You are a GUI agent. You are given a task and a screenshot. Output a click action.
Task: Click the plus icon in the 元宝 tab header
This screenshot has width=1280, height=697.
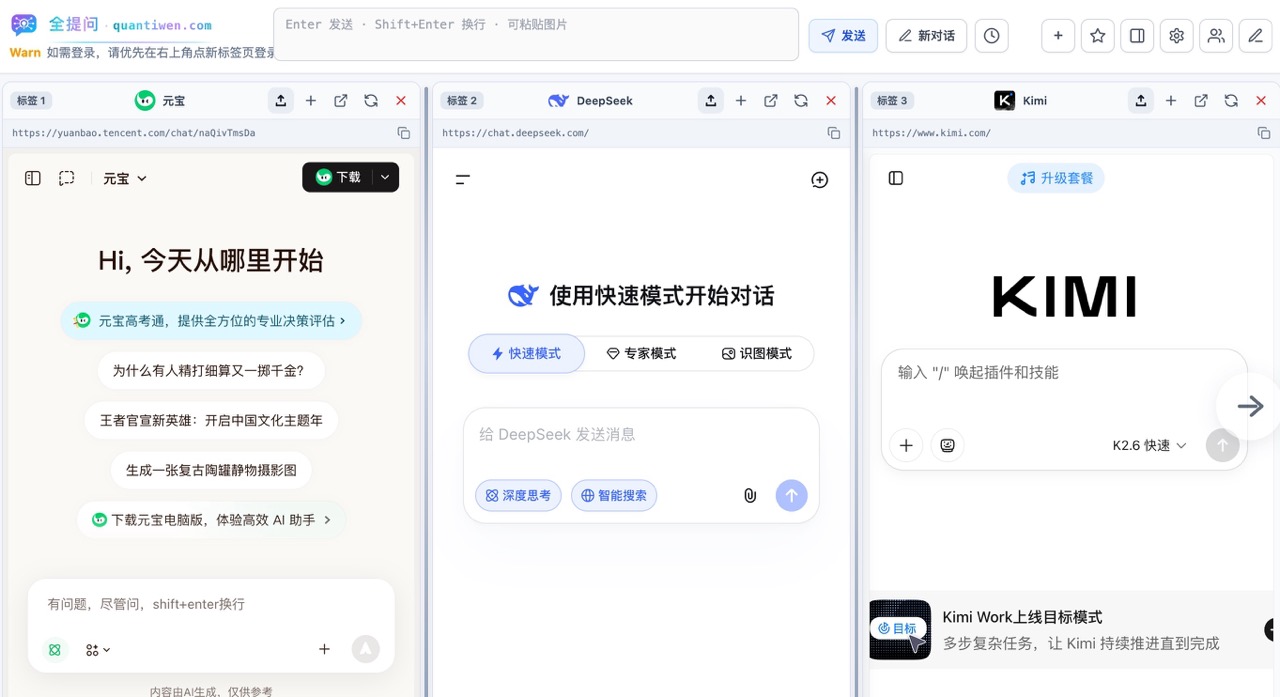click(311, 101)
